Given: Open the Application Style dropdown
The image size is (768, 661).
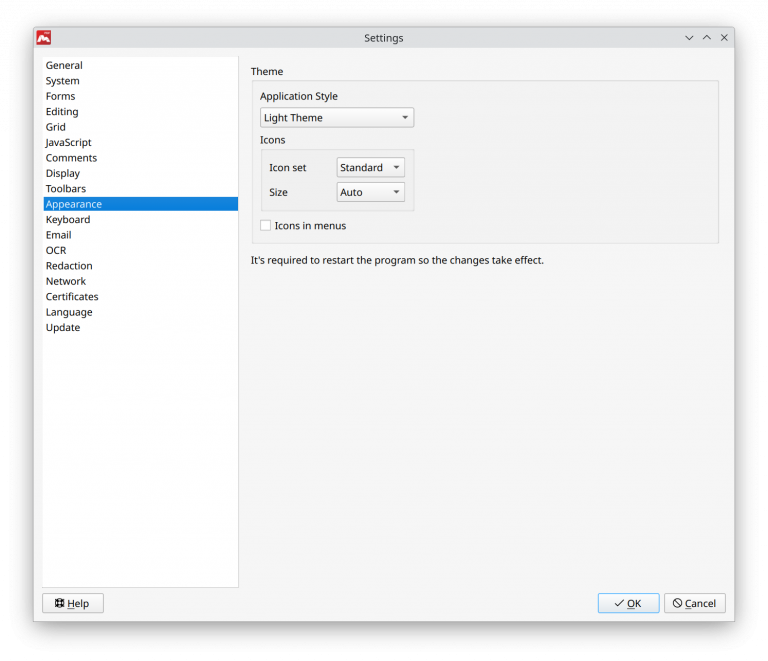Looking at the screenshot, I should (336, 118).
